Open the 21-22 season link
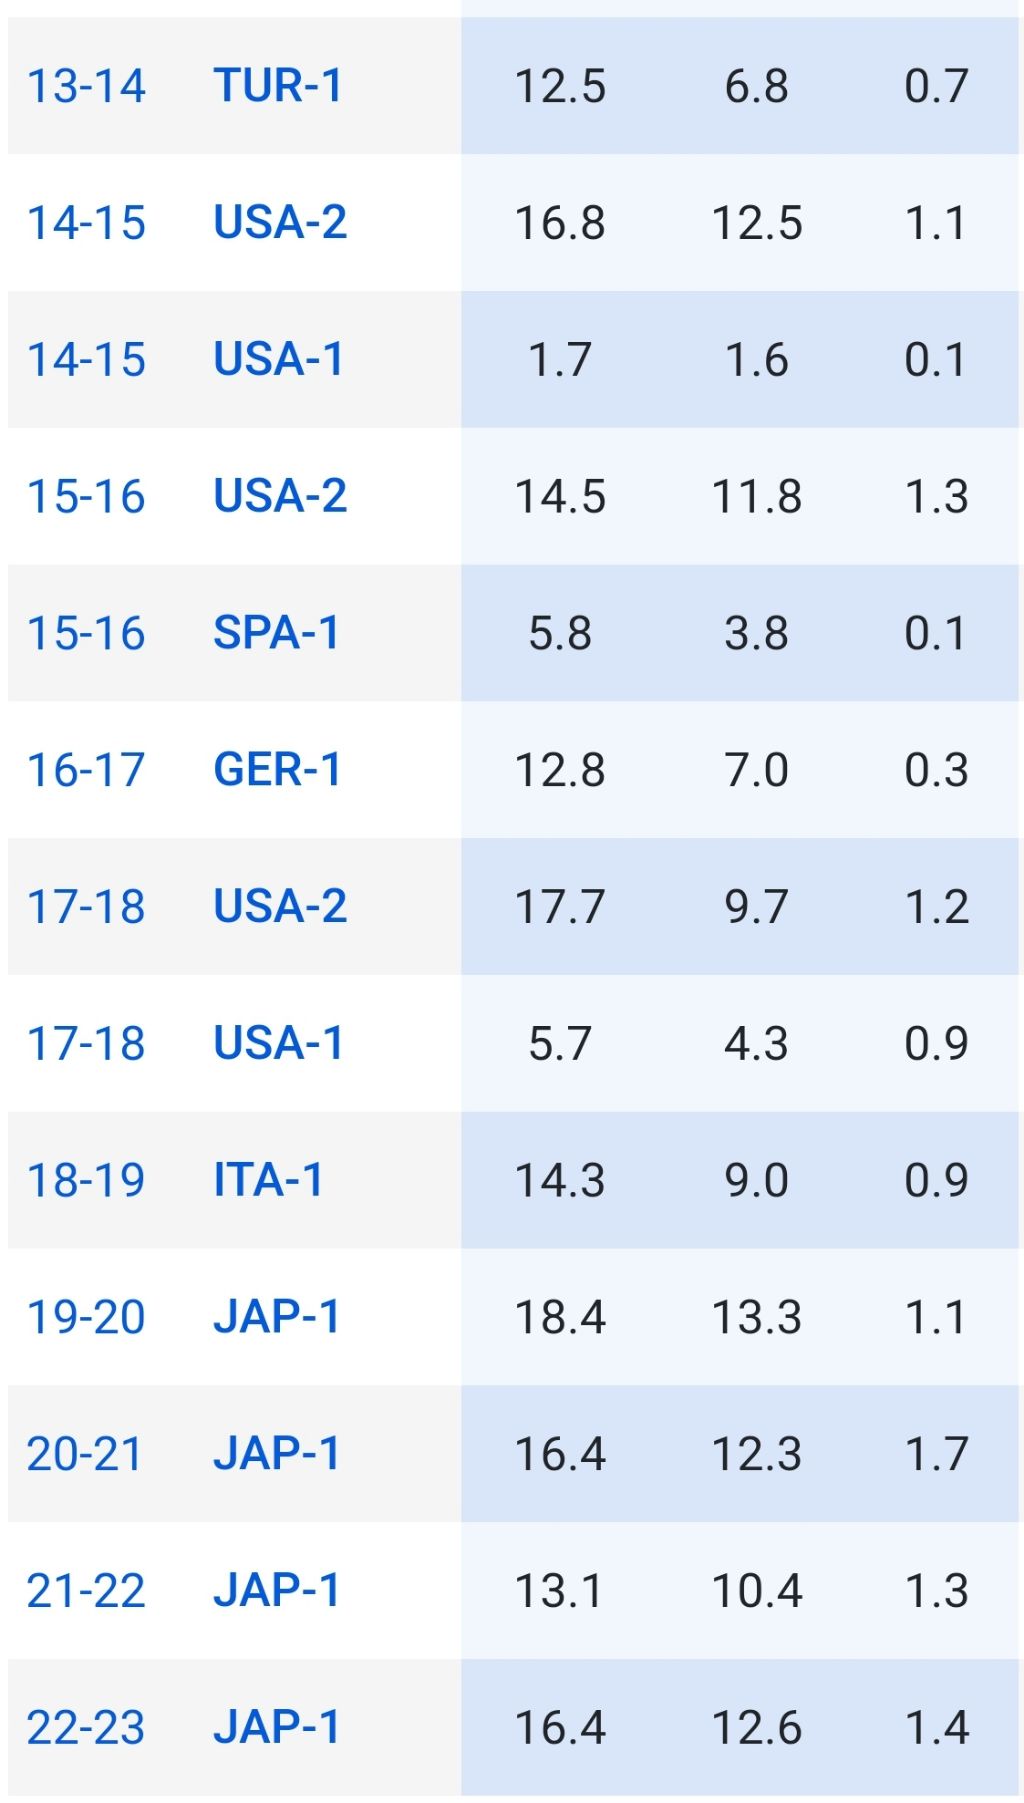The height and width of the screenshot is (1803, 1024). [x=86, y=1591]
